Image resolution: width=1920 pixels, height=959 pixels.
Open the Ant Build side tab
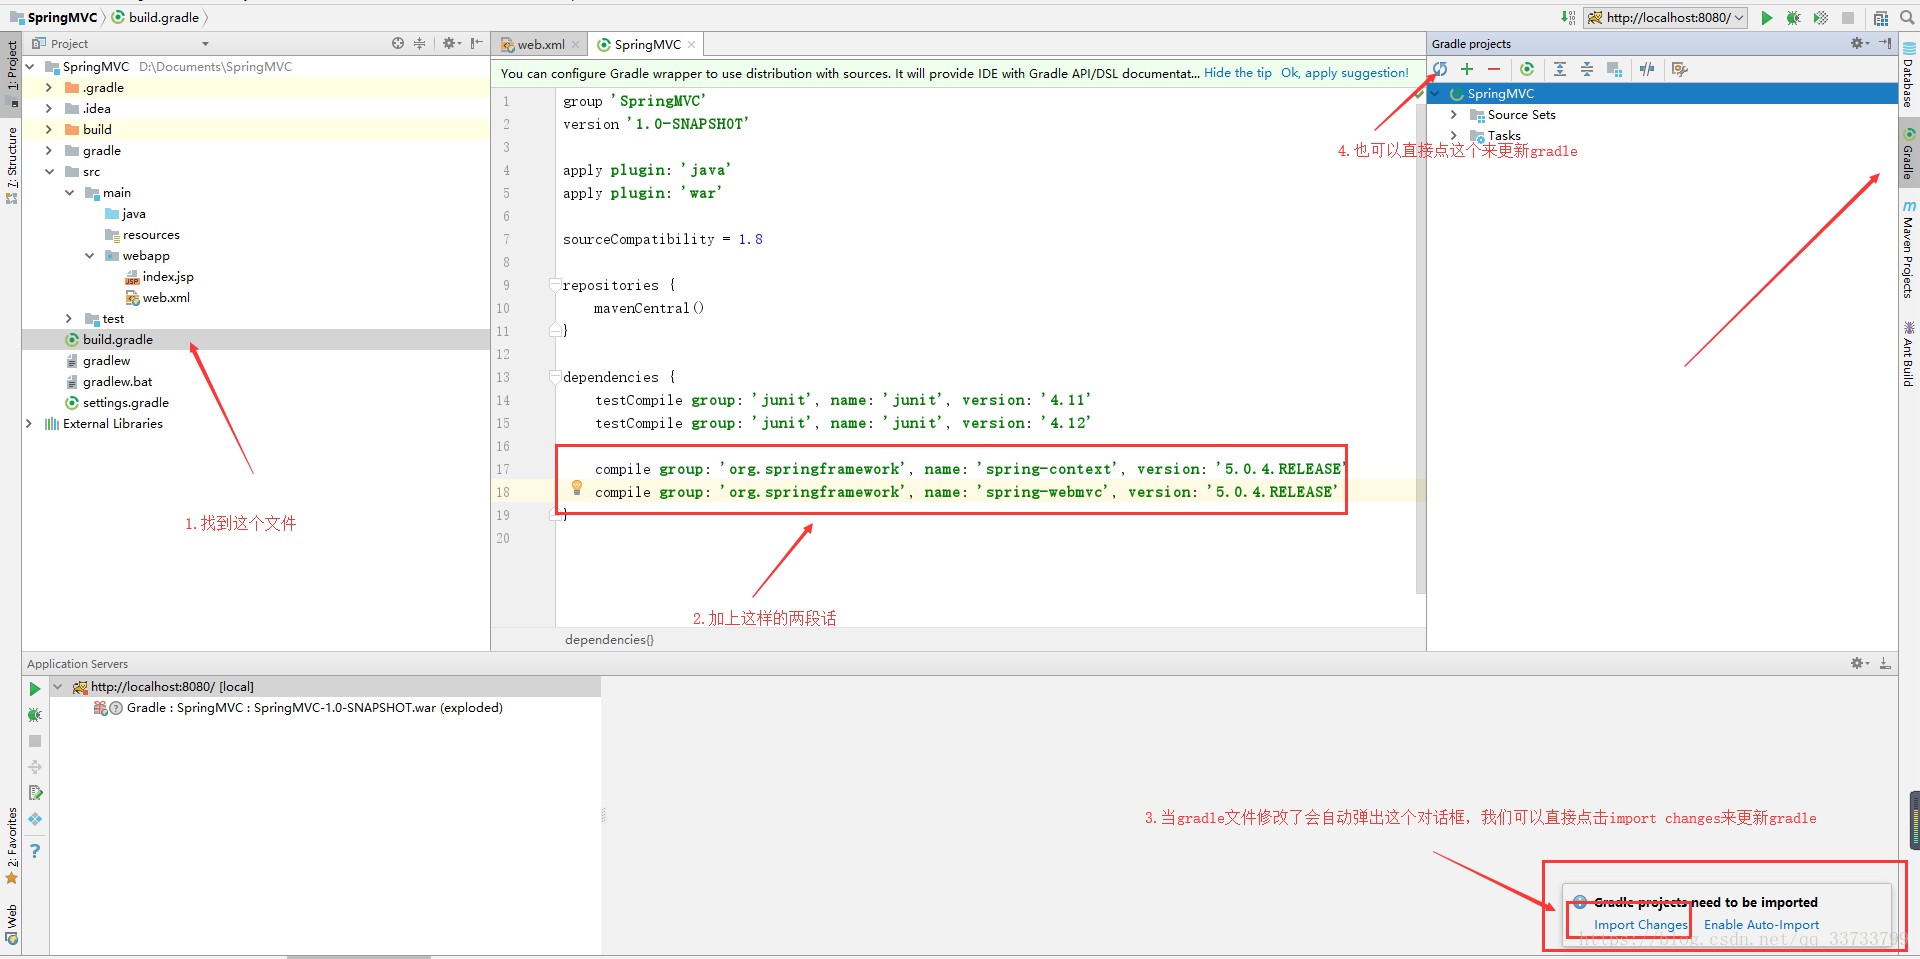click(1909, 355)
